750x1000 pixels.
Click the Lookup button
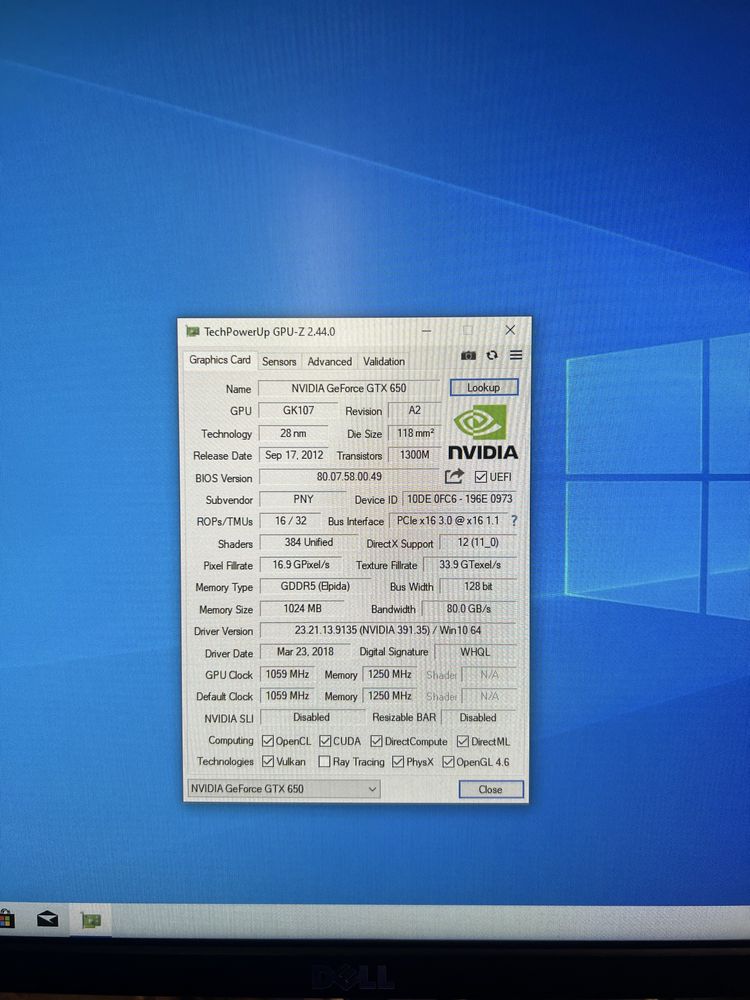point(483,387)
